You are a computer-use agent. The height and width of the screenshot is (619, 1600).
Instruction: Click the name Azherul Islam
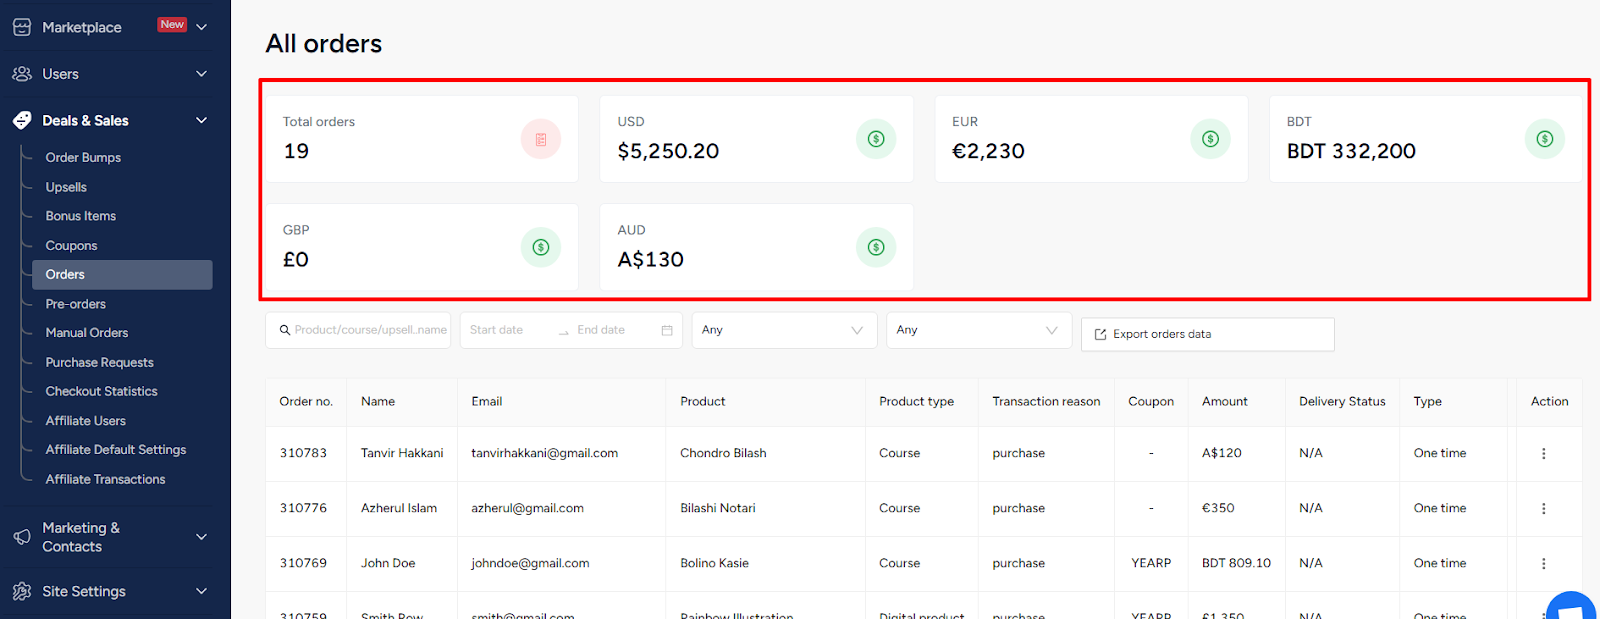click(399, 509)
